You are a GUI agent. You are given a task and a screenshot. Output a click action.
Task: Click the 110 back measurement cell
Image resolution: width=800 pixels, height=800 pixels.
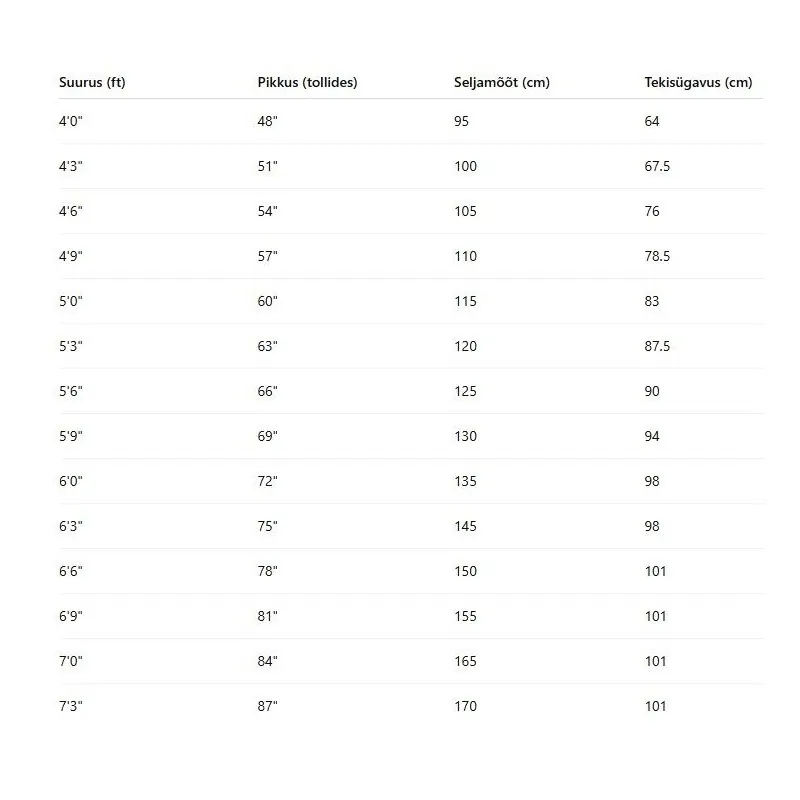tap(465, 256)
